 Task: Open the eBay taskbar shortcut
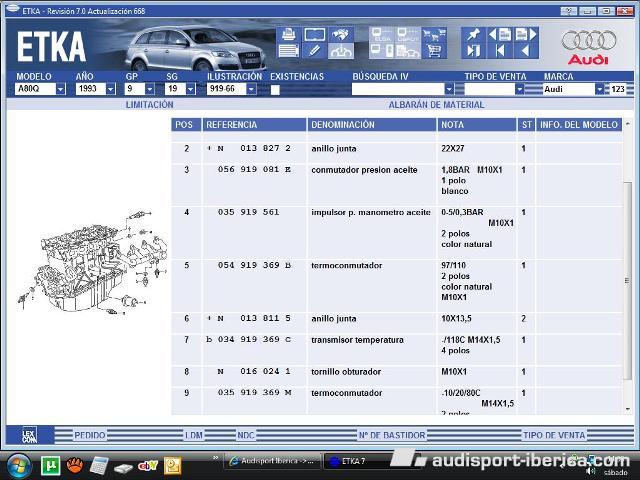tap(148, 466)
